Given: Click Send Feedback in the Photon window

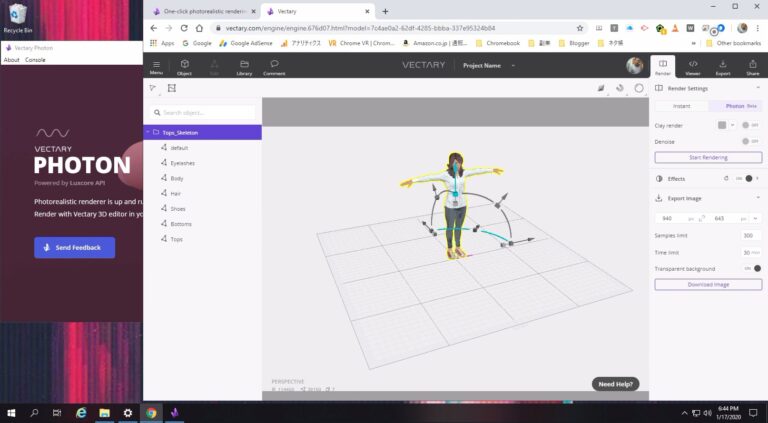Looking at the screenshot, I should [x=75, y=248].
